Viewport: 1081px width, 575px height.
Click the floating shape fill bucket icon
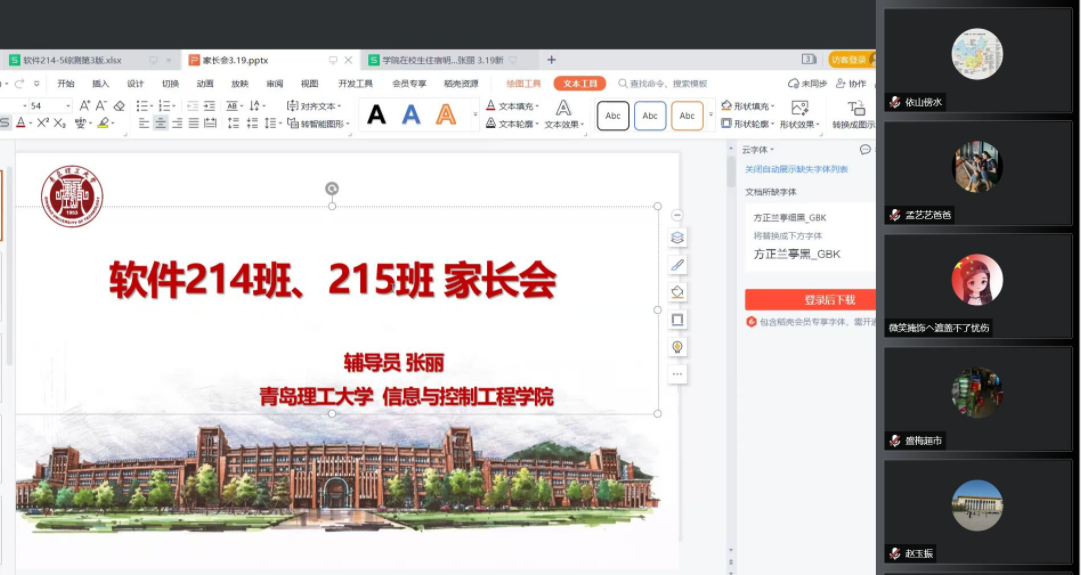pos(677,292)
